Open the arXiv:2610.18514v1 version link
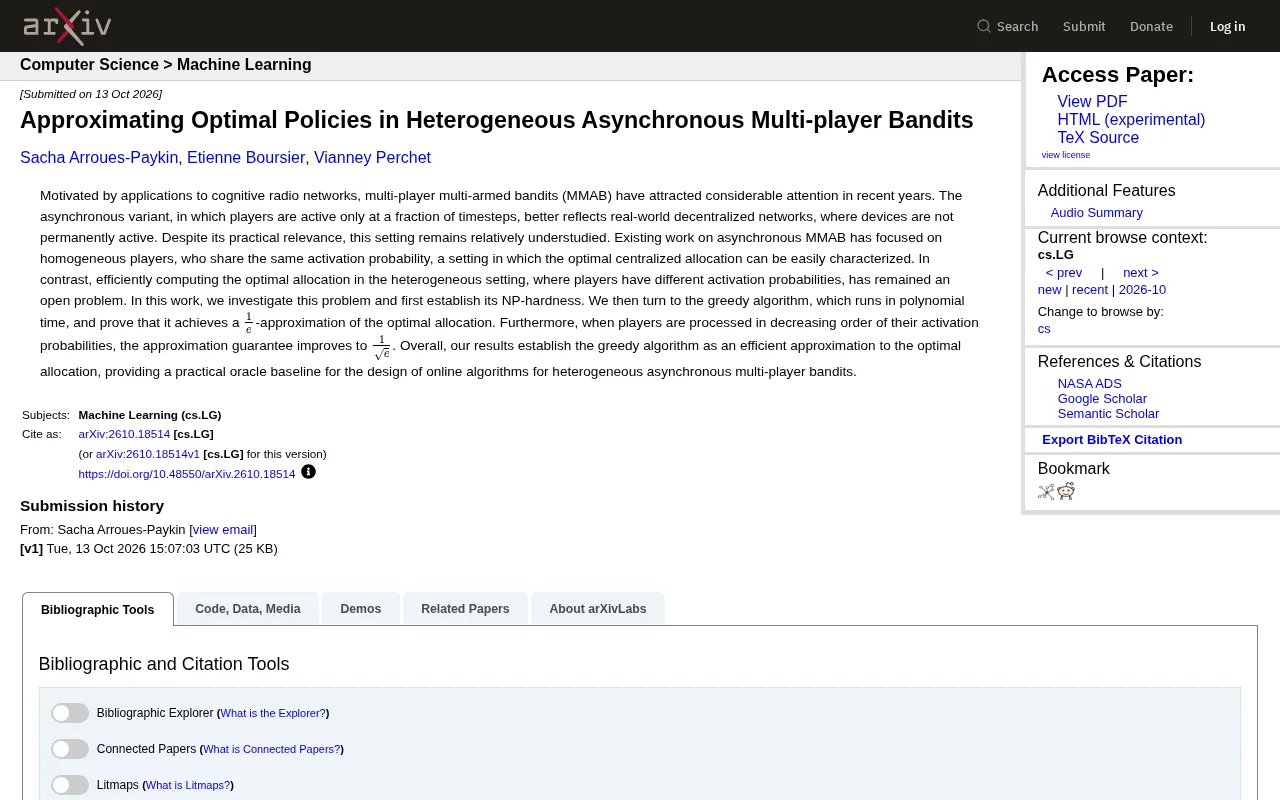The height and width of the screenshot is (800, 1280). click(x=148, y=454)
